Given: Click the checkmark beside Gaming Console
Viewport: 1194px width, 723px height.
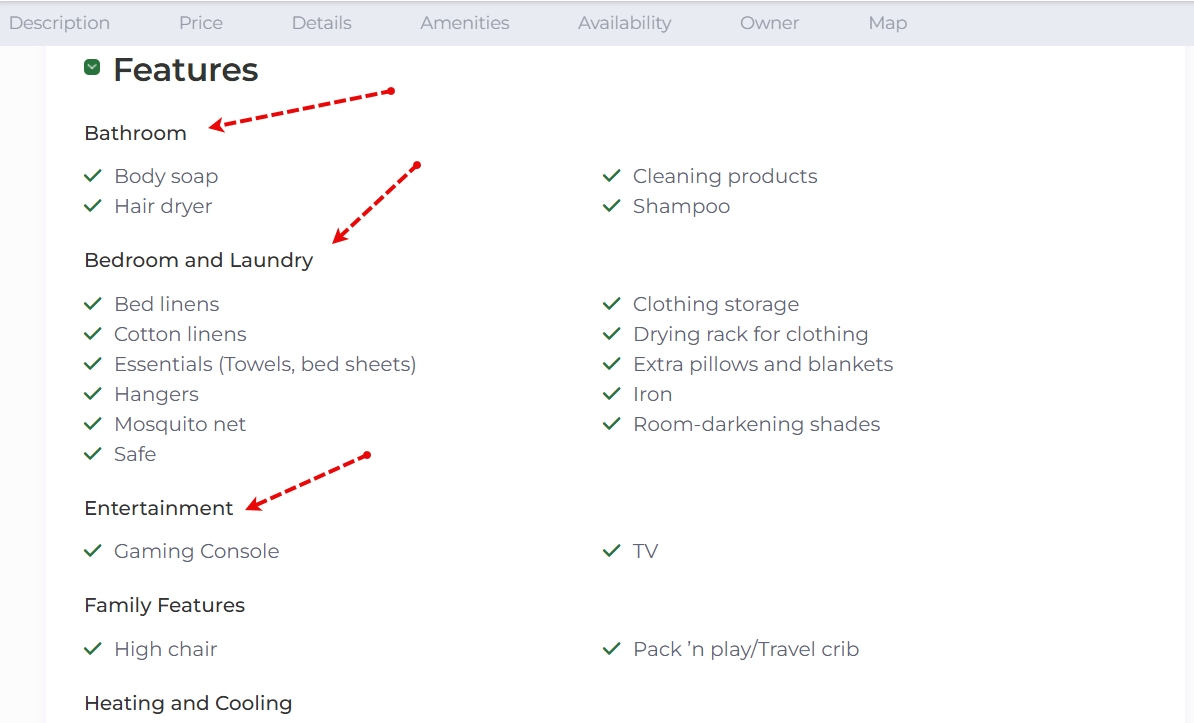Looking at the screenshot, I should click(93, 551).
